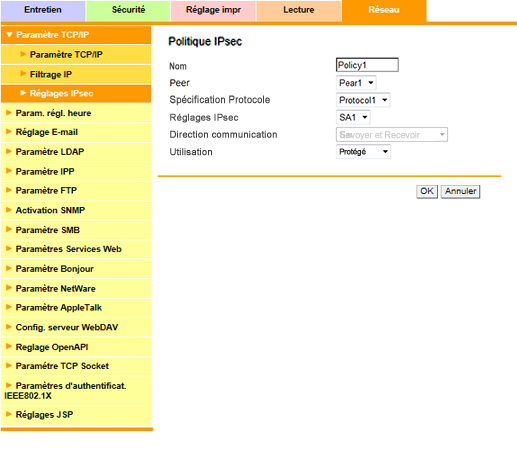Open Activation SNMP settings
This screenshot has height=451, width=517.
(x=76, y=210)
